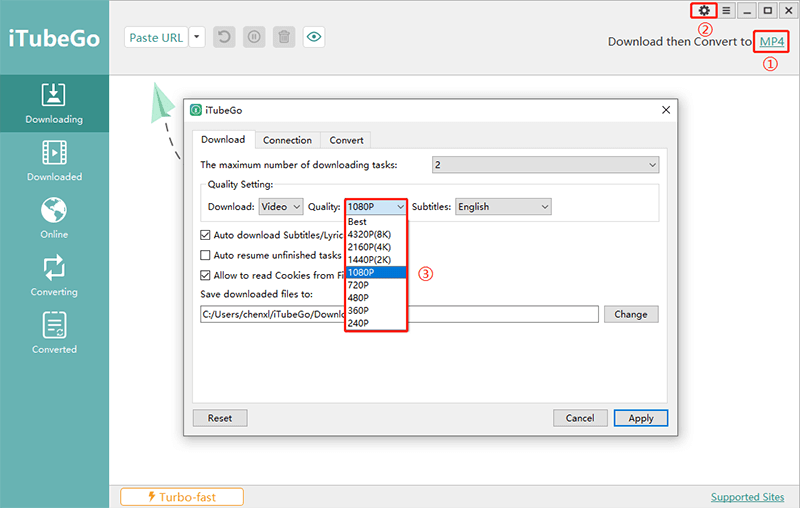Screen dimensions: 800x508
Task: Click the Paste URL button
Action: (x=156, y=37)
